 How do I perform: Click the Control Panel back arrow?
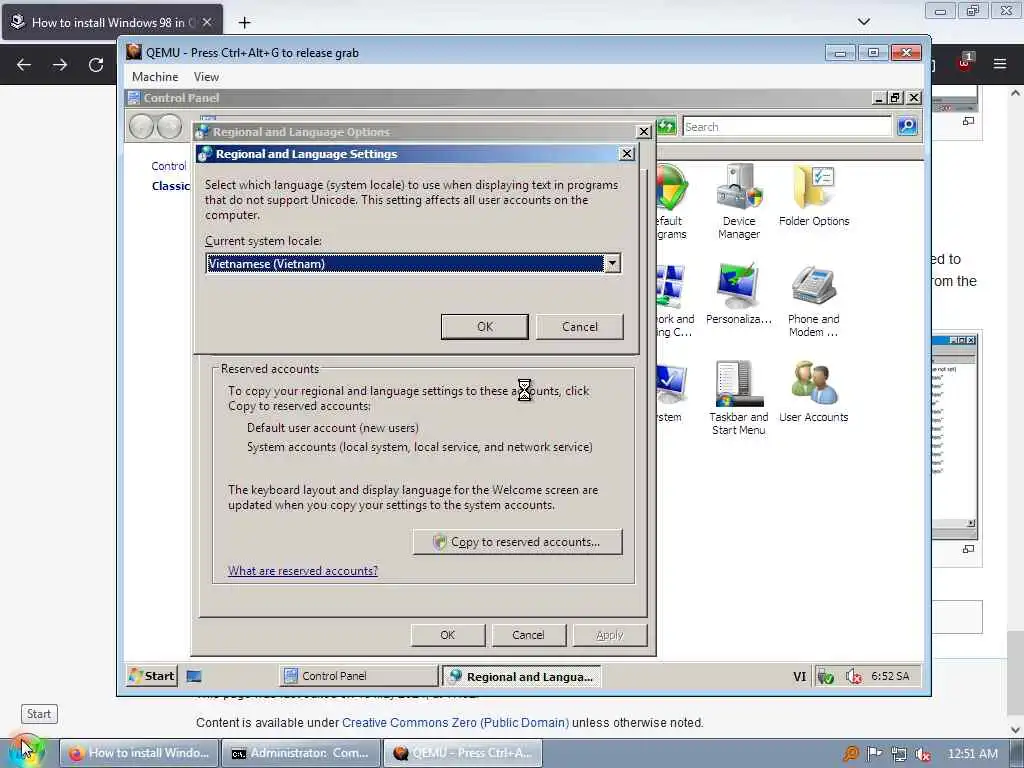(141, 126)
